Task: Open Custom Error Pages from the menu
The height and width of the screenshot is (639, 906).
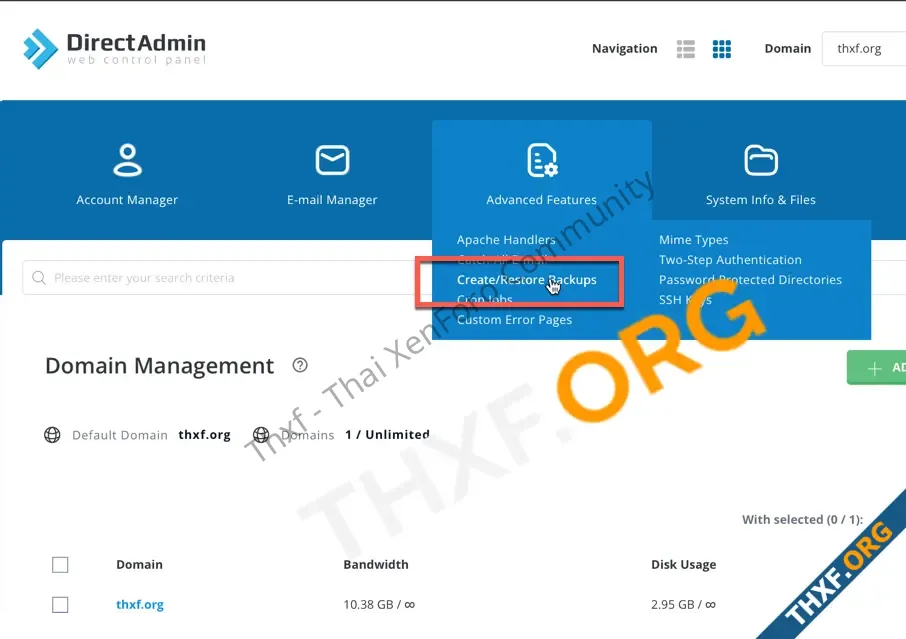Action: pyautogui.click(x=514, y=319)
